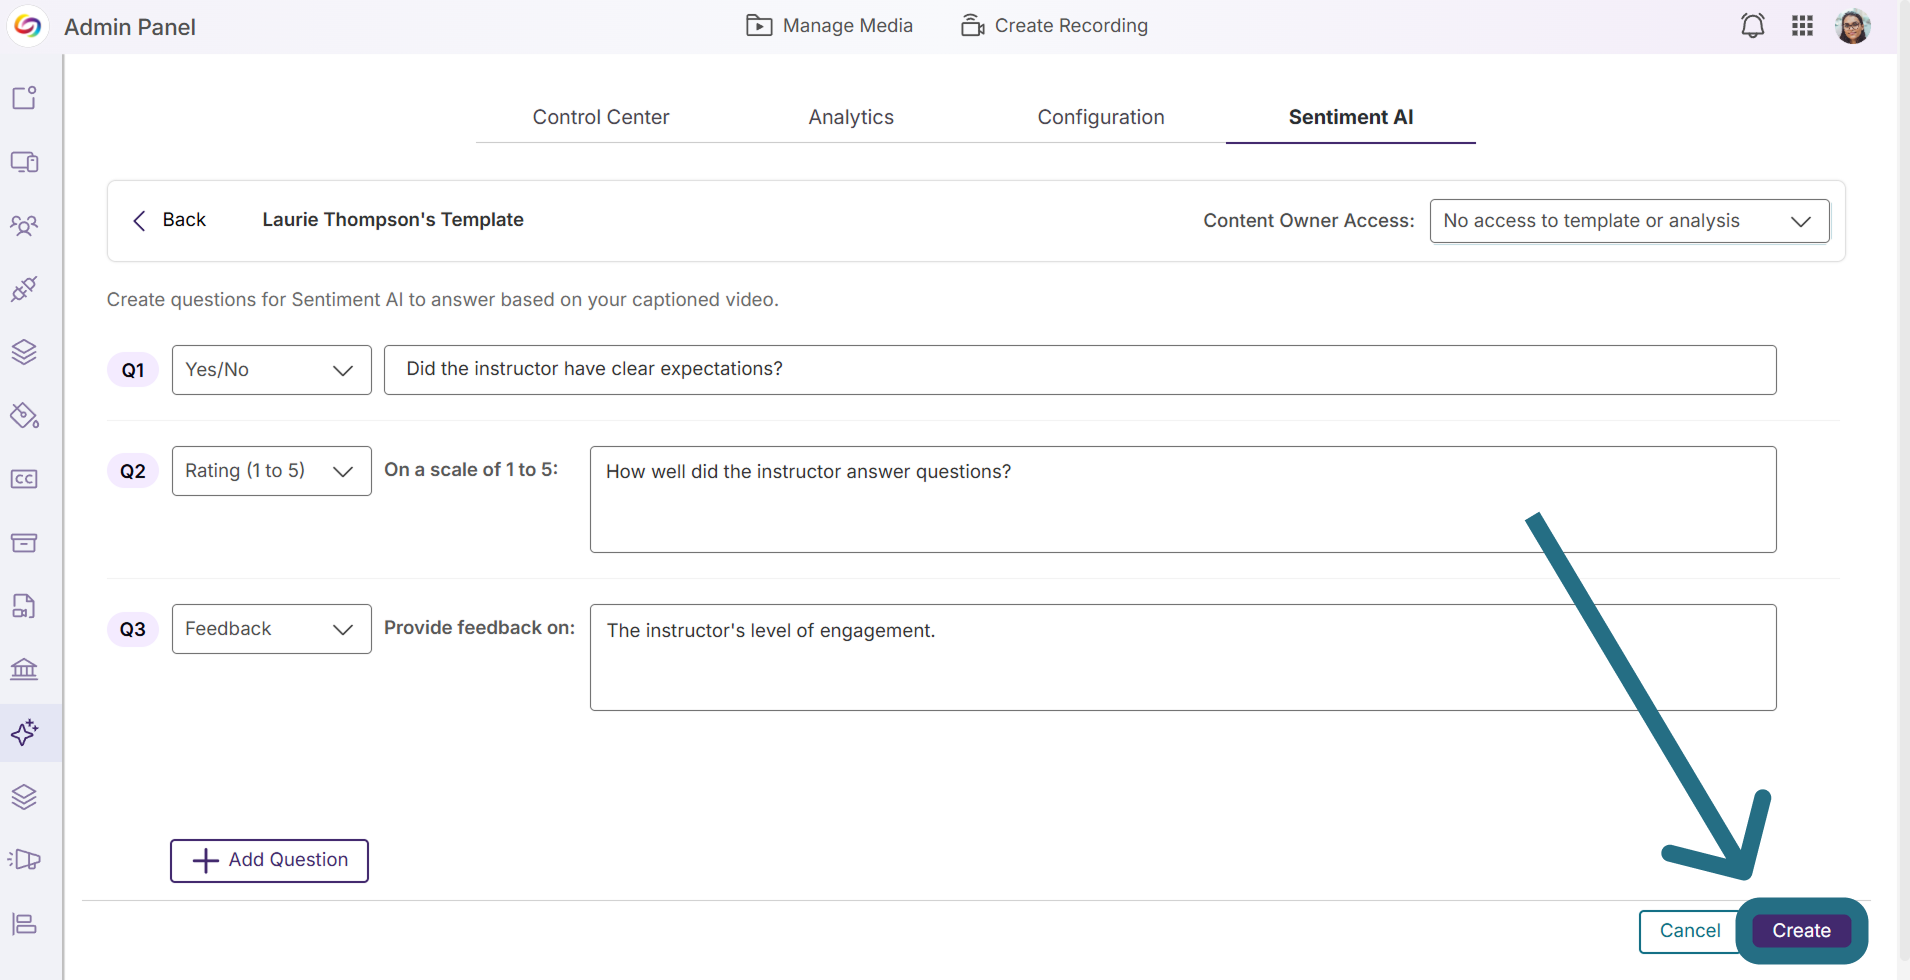Image resolution: width=1910 pixels, height=980 pixels.
Task: Click the Add Question button
Action: (x=269, y=861)
